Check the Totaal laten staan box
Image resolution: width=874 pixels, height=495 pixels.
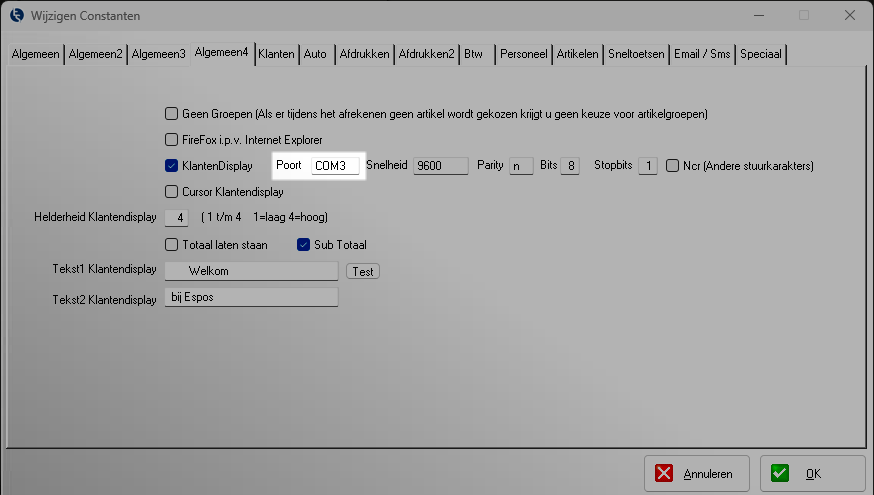click(171, 245)
